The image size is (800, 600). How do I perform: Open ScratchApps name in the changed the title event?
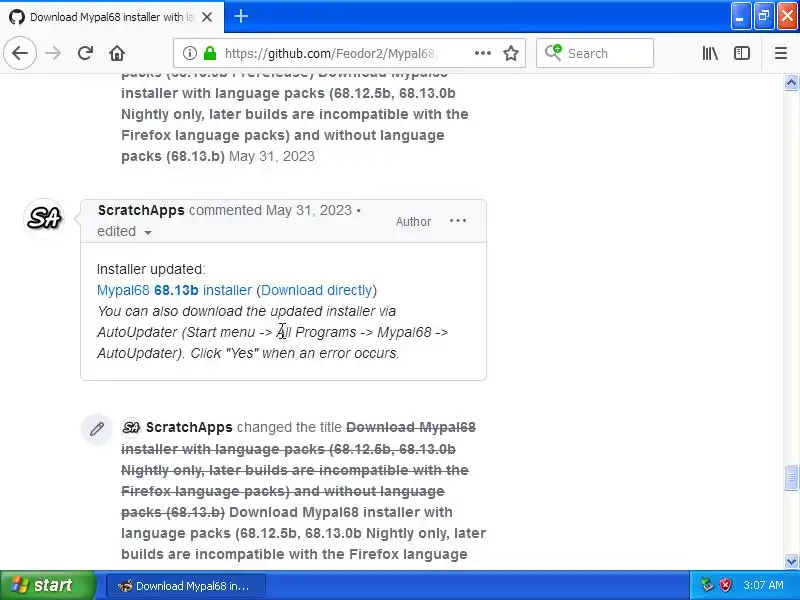189,427
